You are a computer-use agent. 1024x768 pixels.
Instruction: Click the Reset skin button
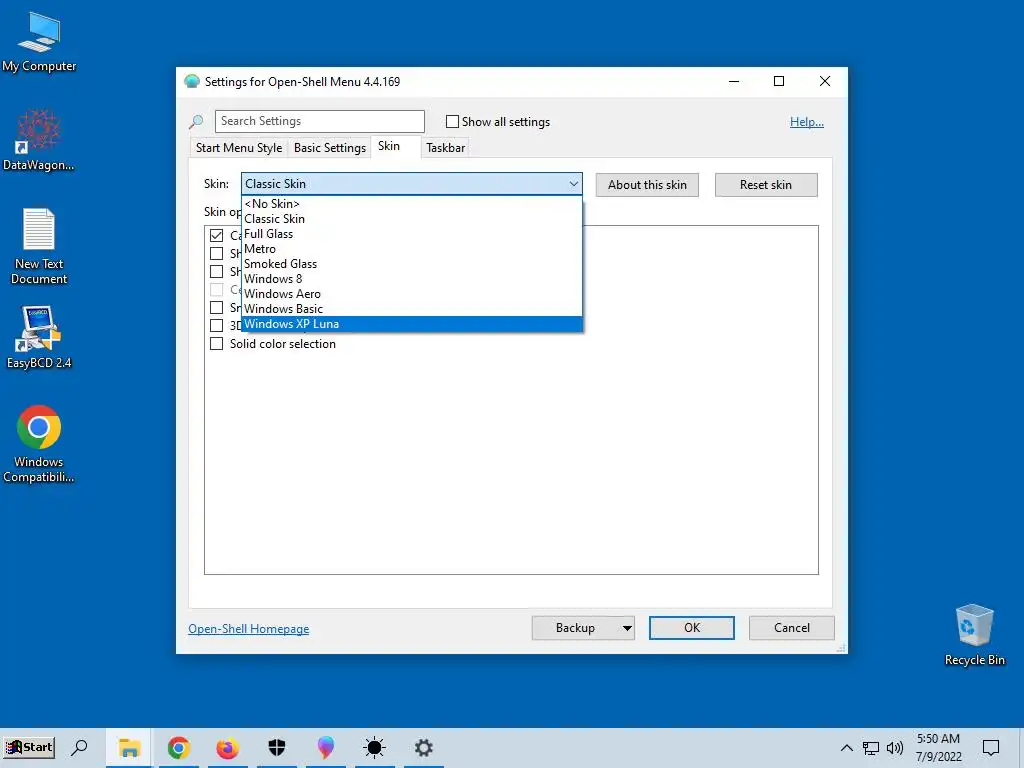(766, 185)
